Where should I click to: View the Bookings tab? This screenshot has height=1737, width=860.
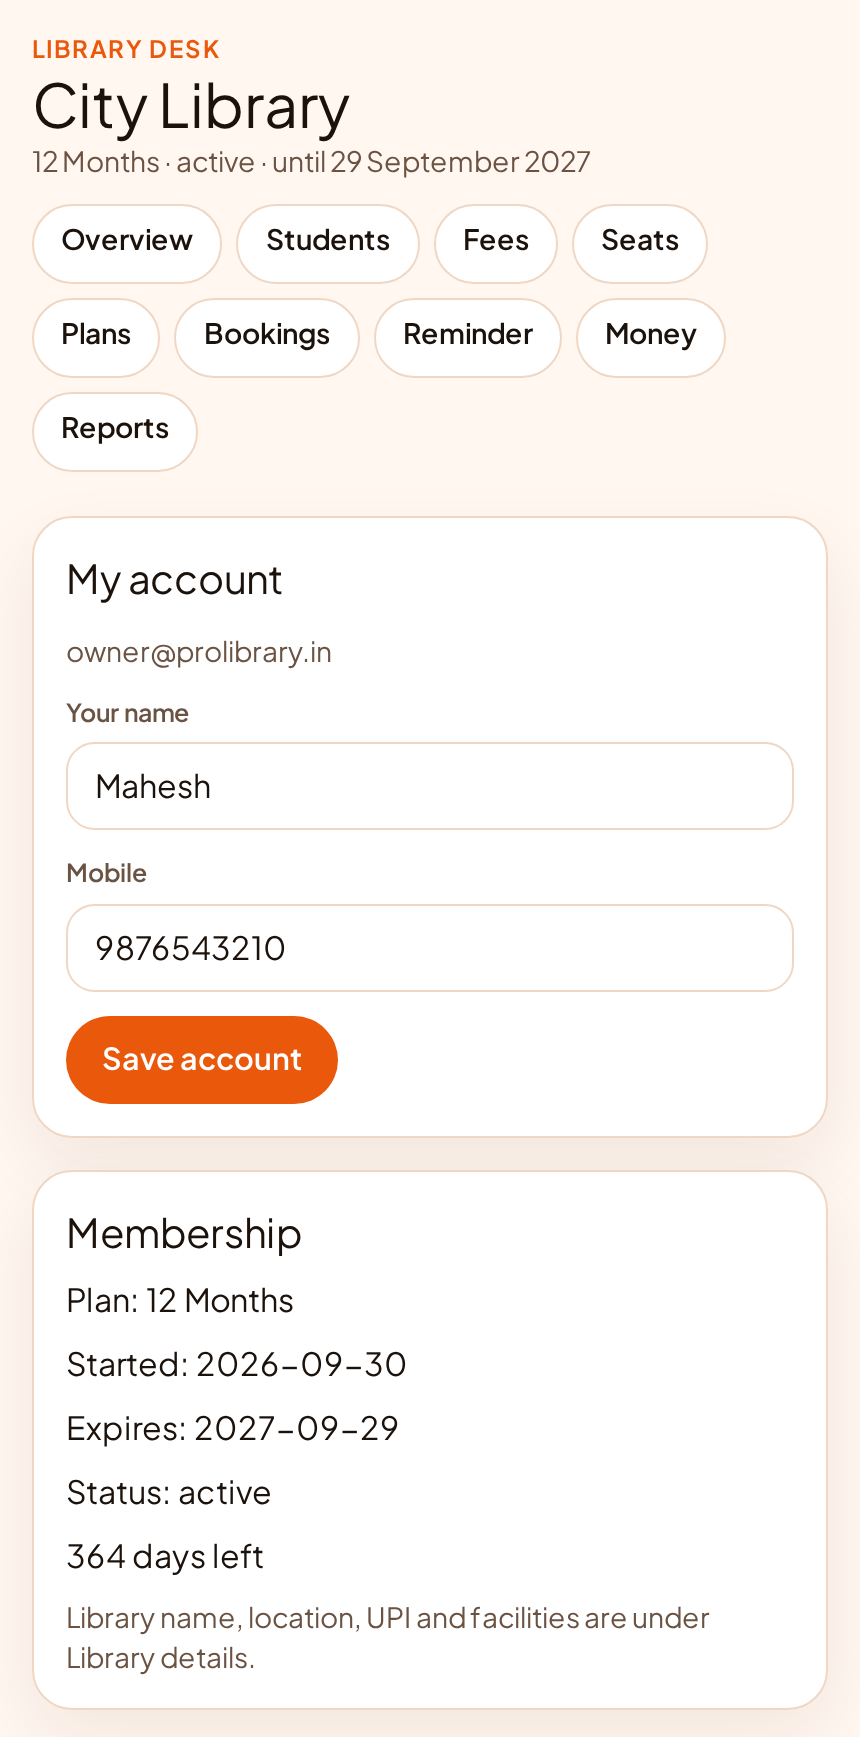tap(267, 337)
